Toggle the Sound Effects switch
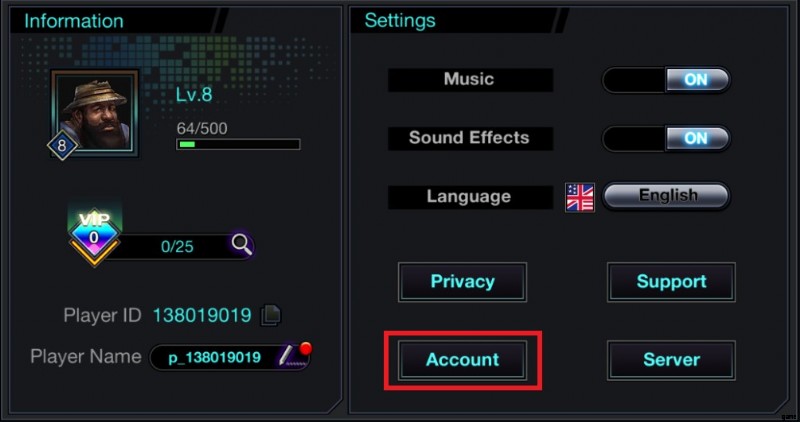The height and width of the screenshot is (422, 800). (666, 138)
